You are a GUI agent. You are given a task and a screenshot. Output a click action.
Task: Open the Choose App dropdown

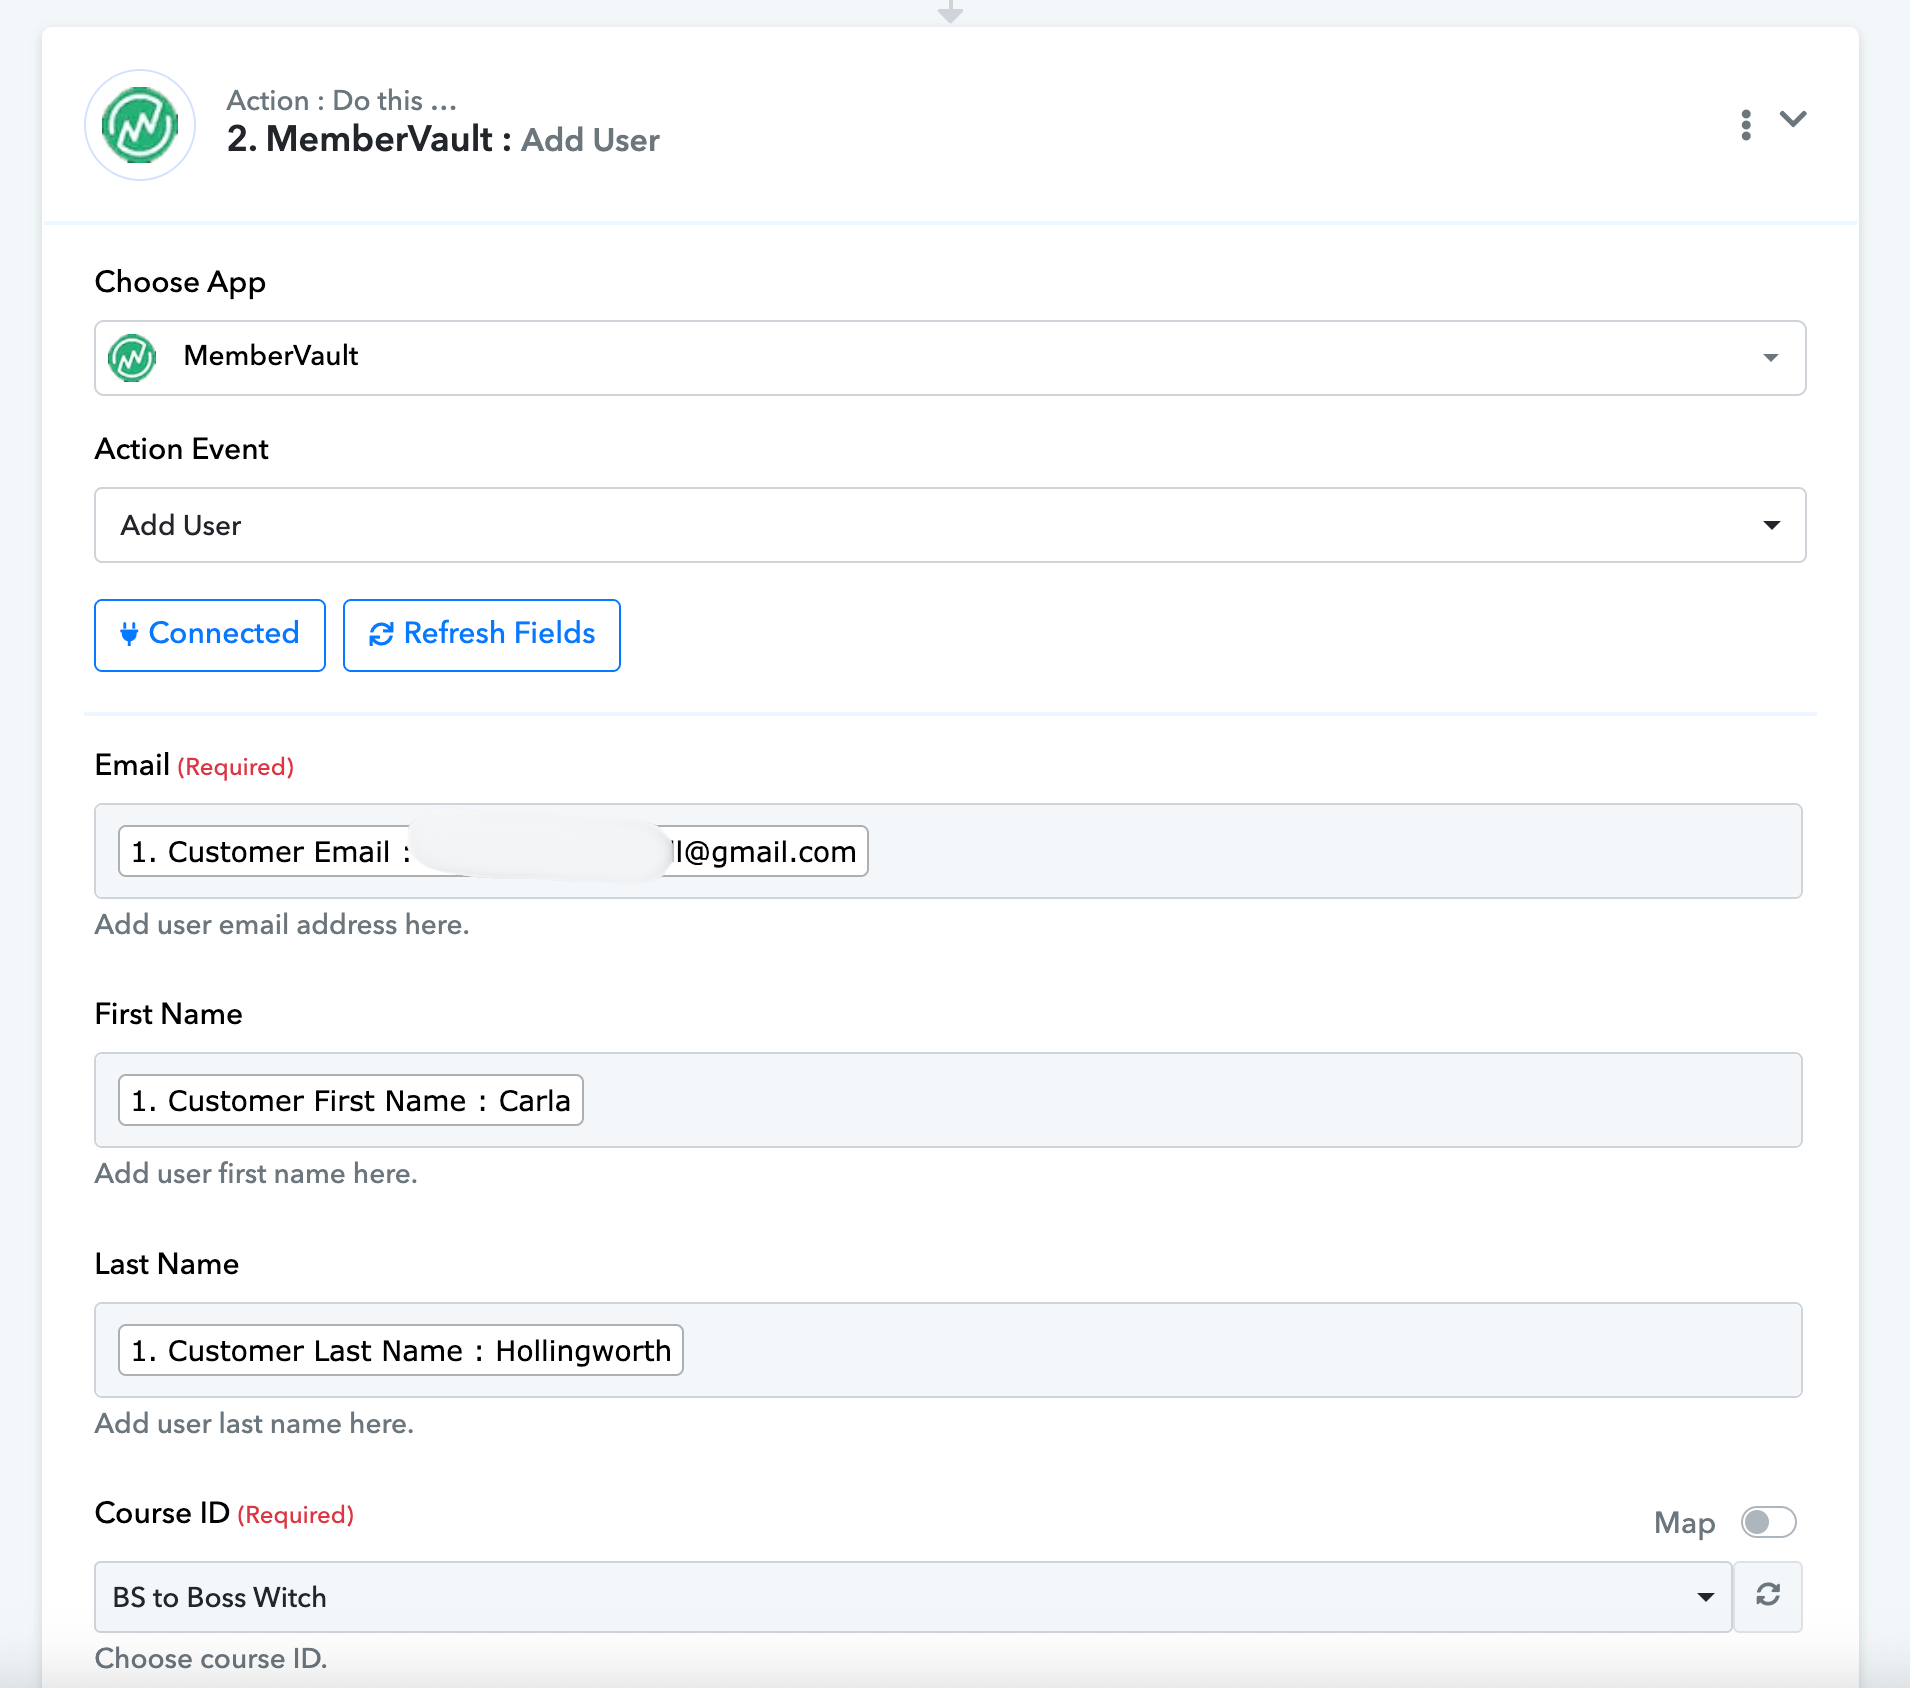pos(1770,358)
